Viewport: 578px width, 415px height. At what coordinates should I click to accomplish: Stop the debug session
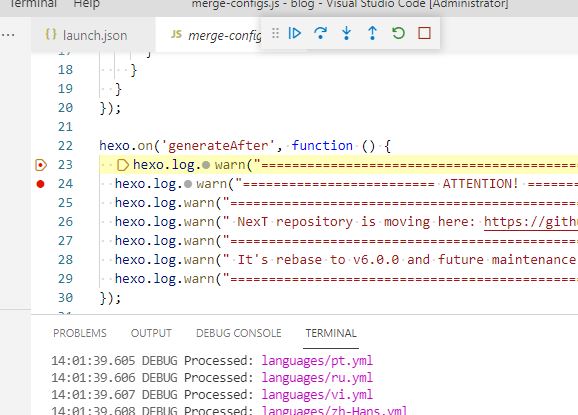coord(424,33)
